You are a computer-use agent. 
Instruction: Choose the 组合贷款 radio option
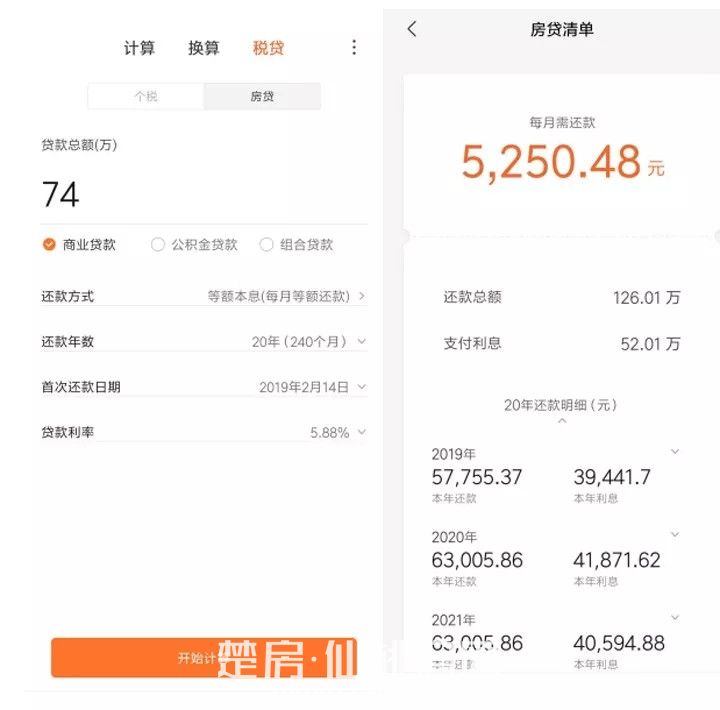point(267,244)
